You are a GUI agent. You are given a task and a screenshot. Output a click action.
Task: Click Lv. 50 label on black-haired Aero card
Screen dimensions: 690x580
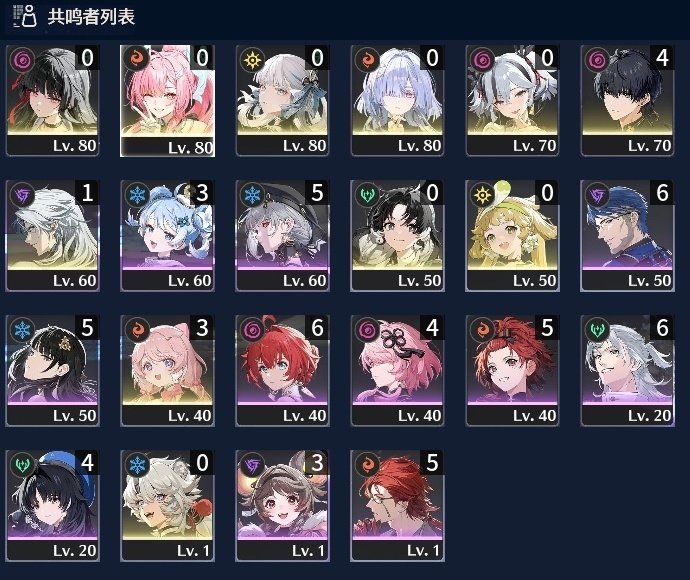coord(419,280)
